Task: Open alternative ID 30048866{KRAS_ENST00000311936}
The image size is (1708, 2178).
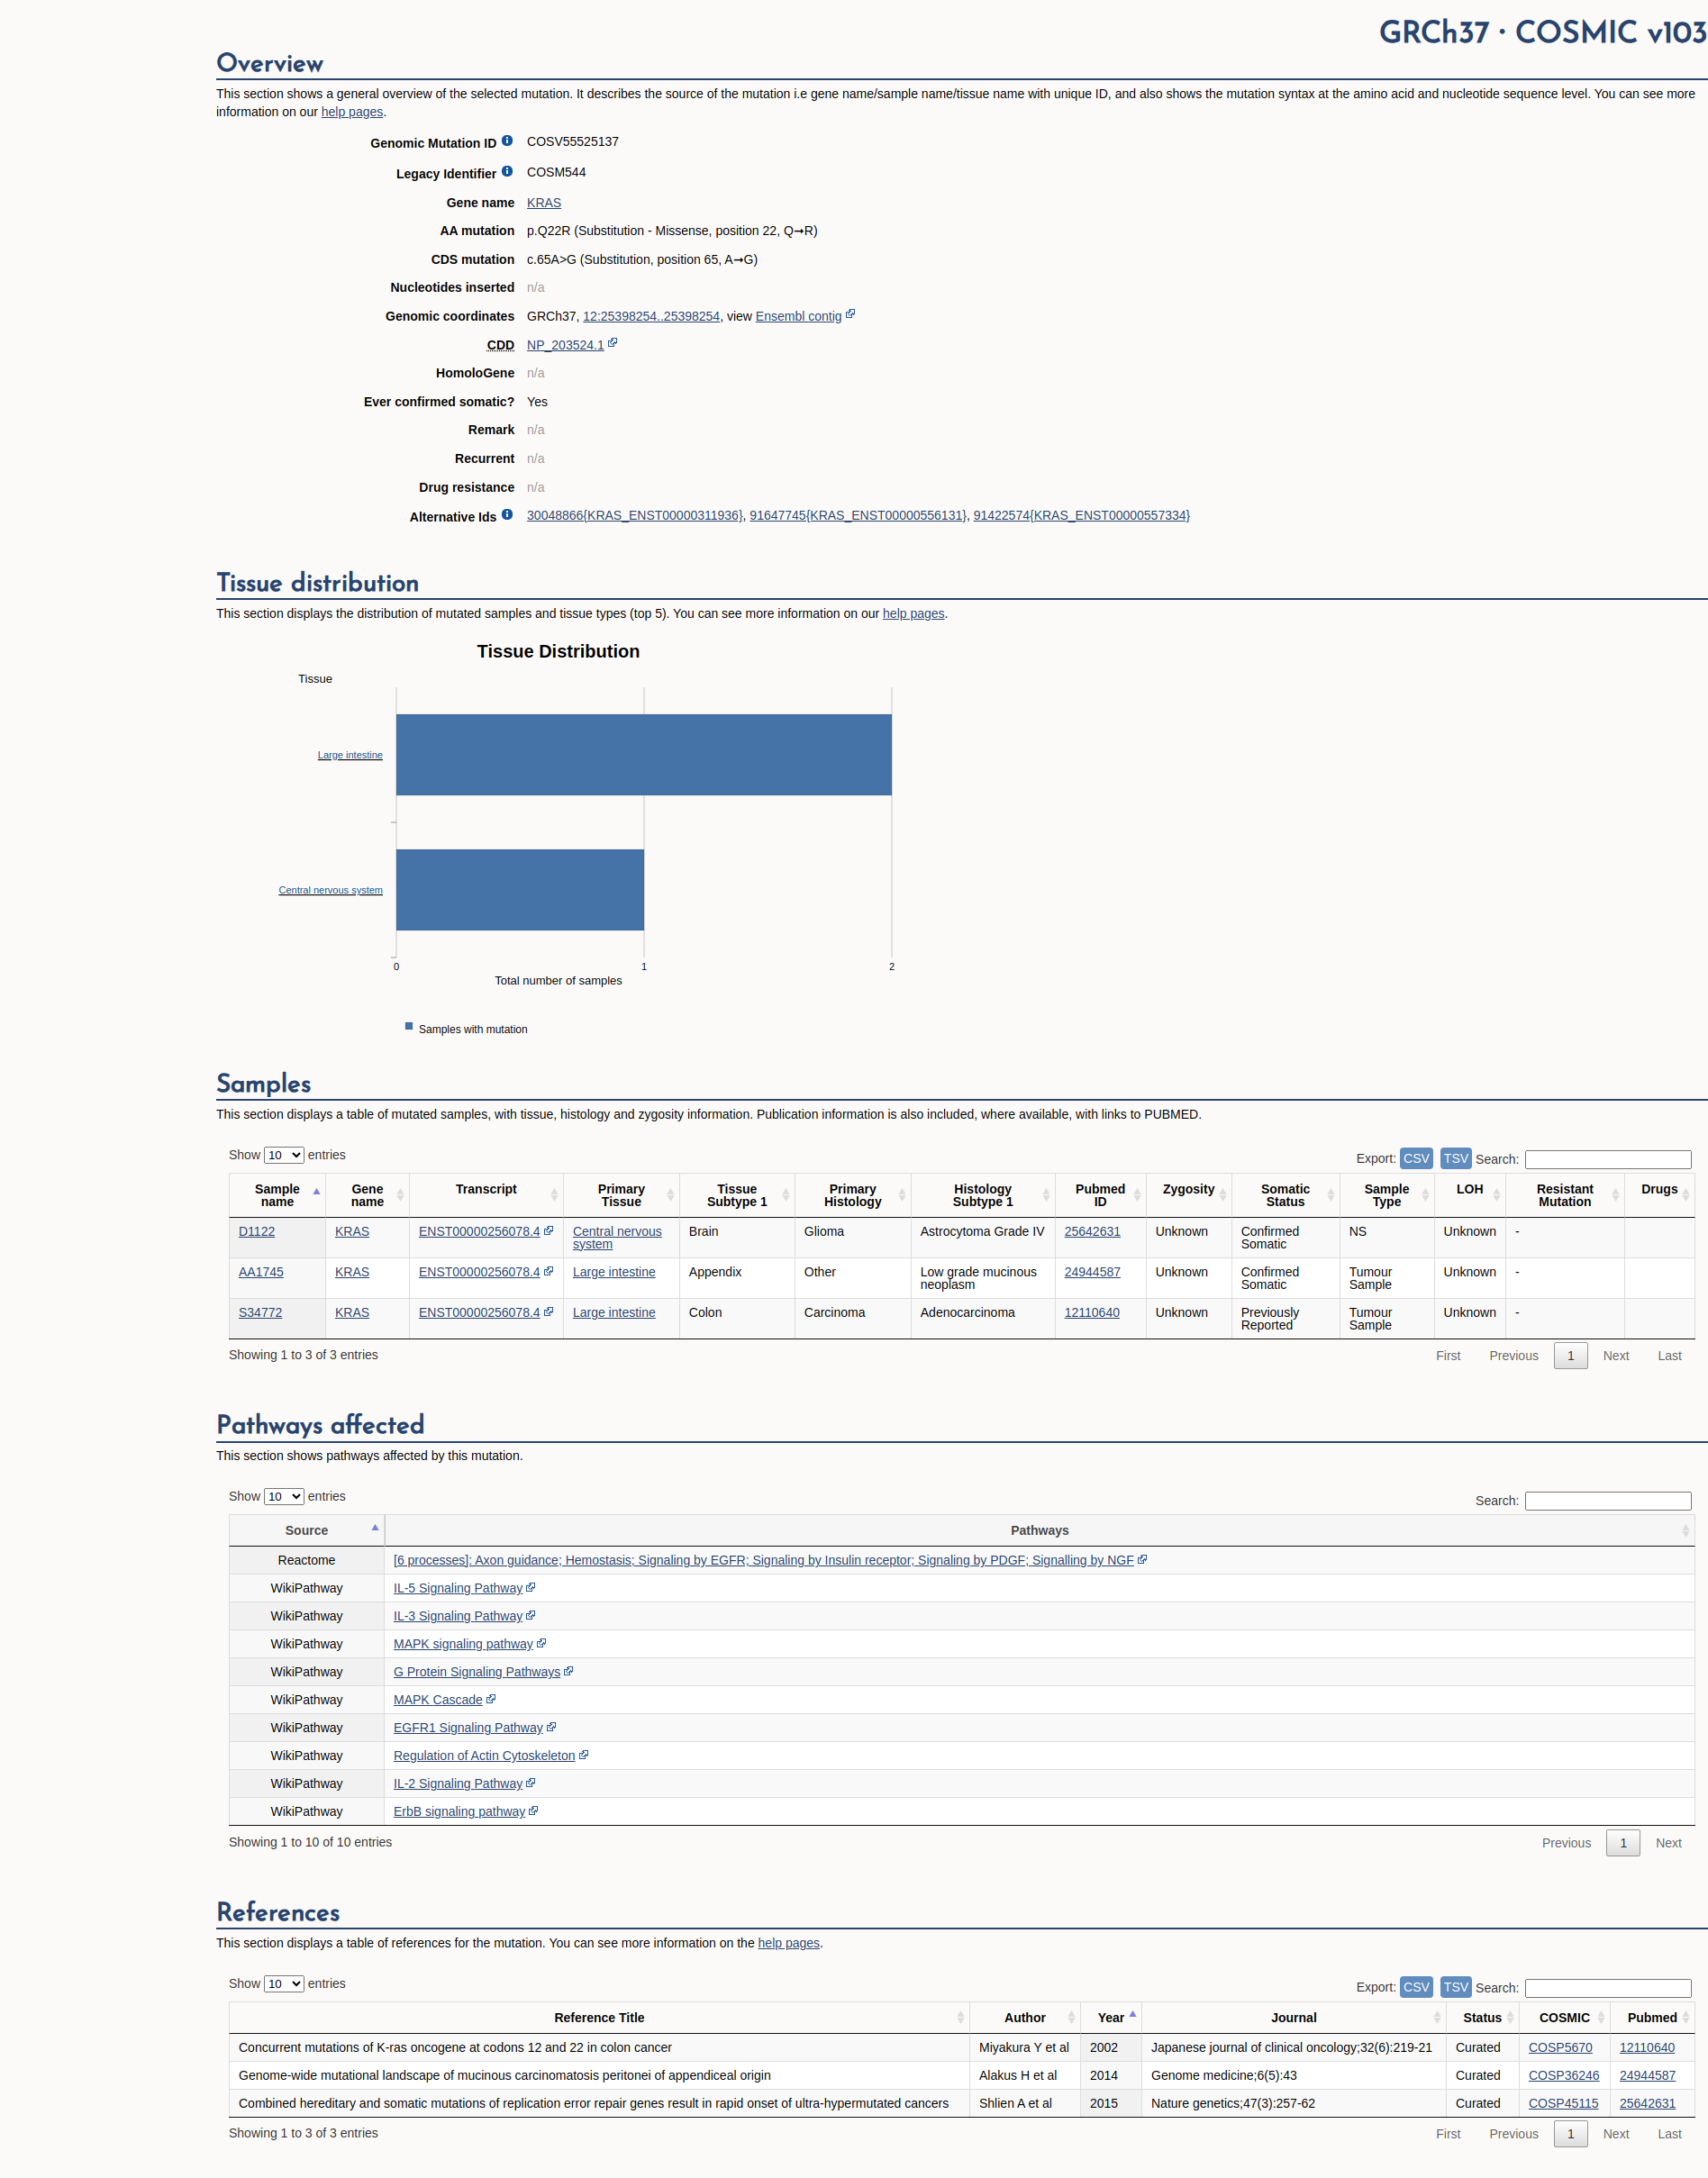Action: pyautogui.click(x=635, y=515)
